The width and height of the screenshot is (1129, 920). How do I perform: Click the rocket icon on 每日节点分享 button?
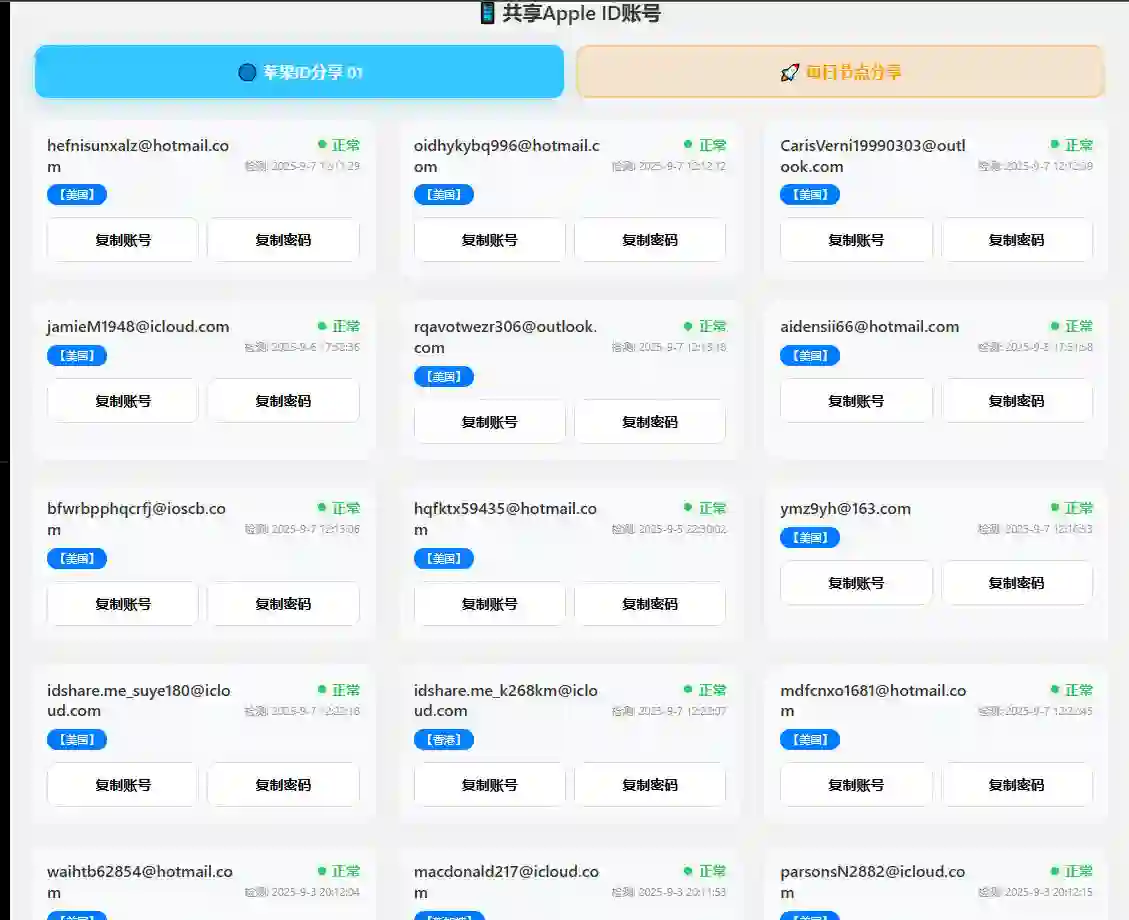click(x=790, y=71)
